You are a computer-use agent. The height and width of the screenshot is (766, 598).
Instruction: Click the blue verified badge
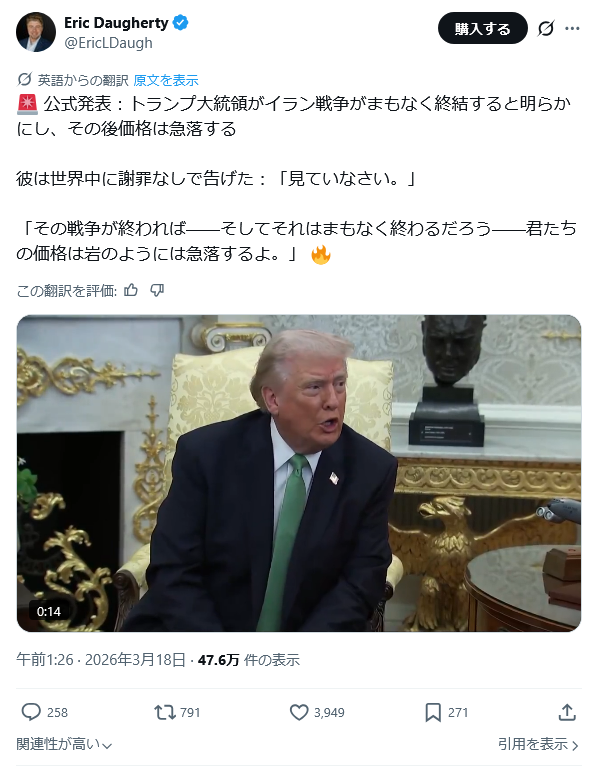point(180,22)
